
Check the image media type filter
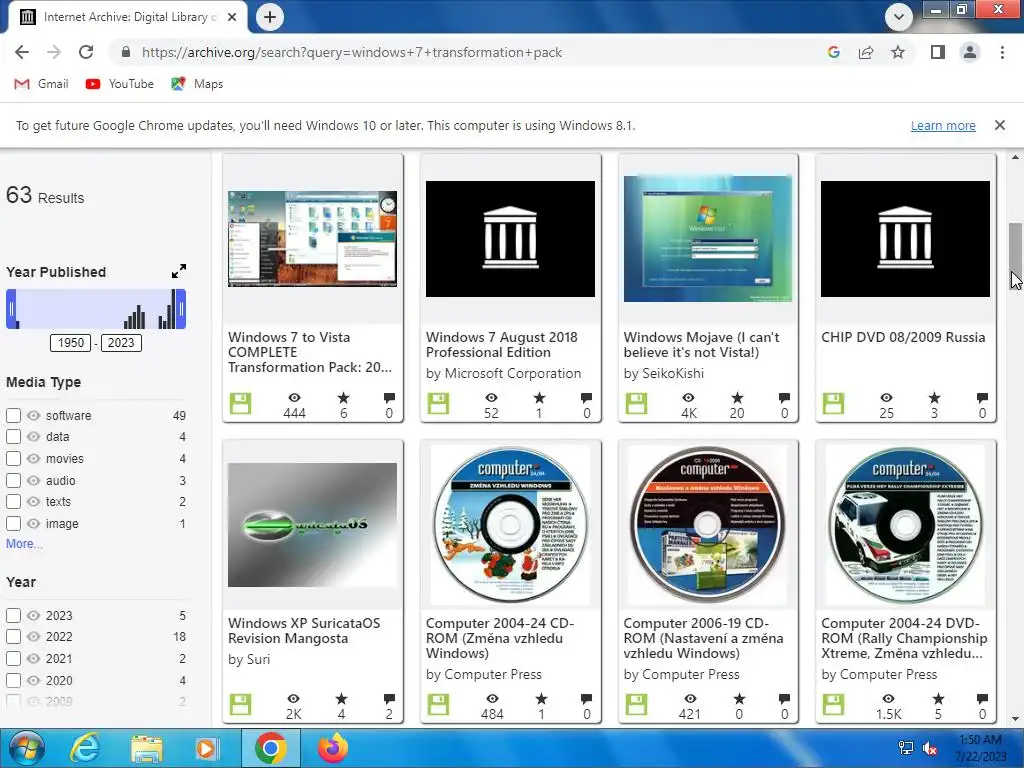pos(13,523)
